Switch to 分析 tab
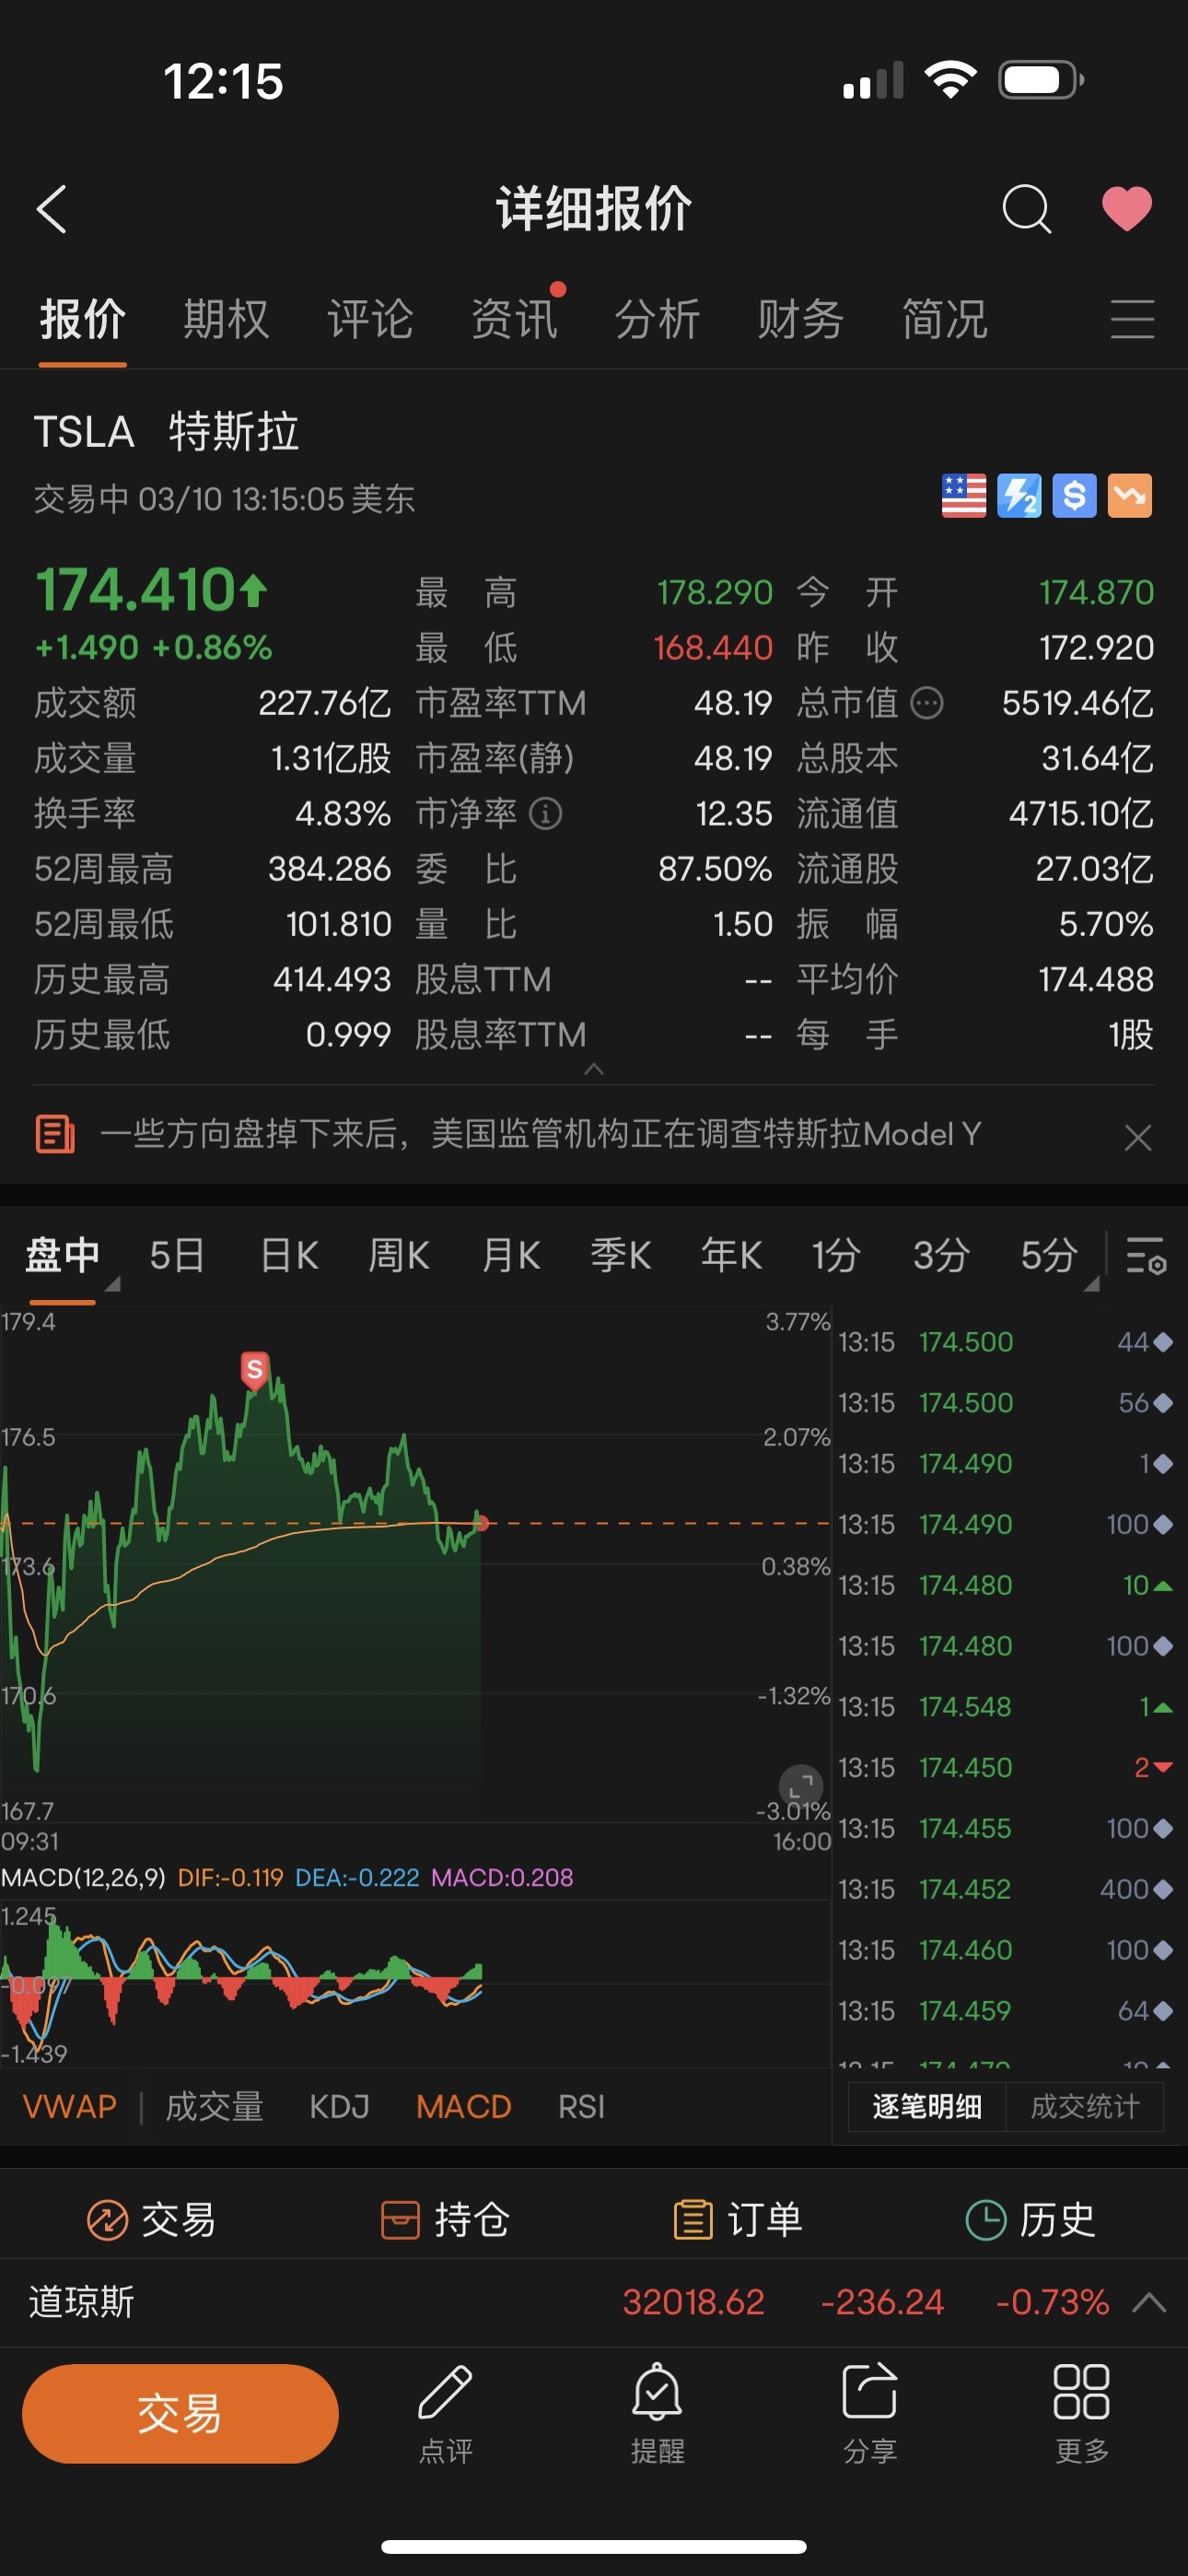This screenshot has height=2576, width=1188. pos(657,319)
